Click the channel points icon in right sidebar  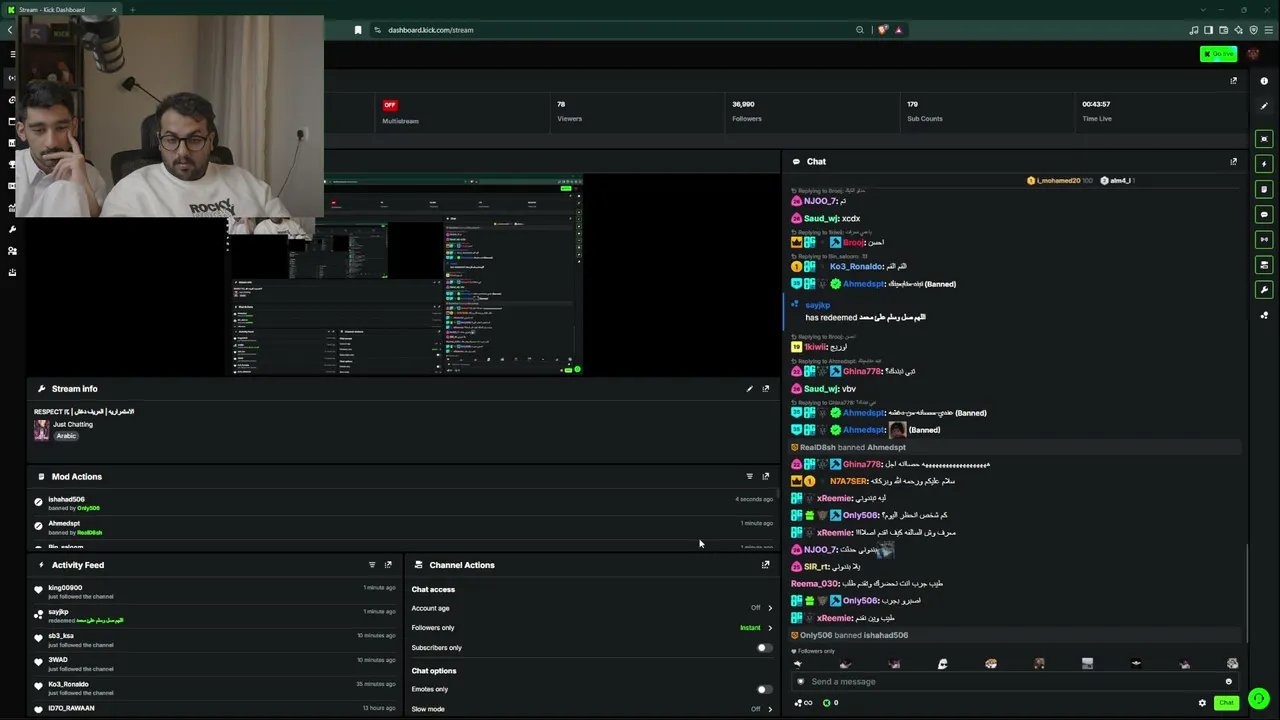coord(1264,315)
